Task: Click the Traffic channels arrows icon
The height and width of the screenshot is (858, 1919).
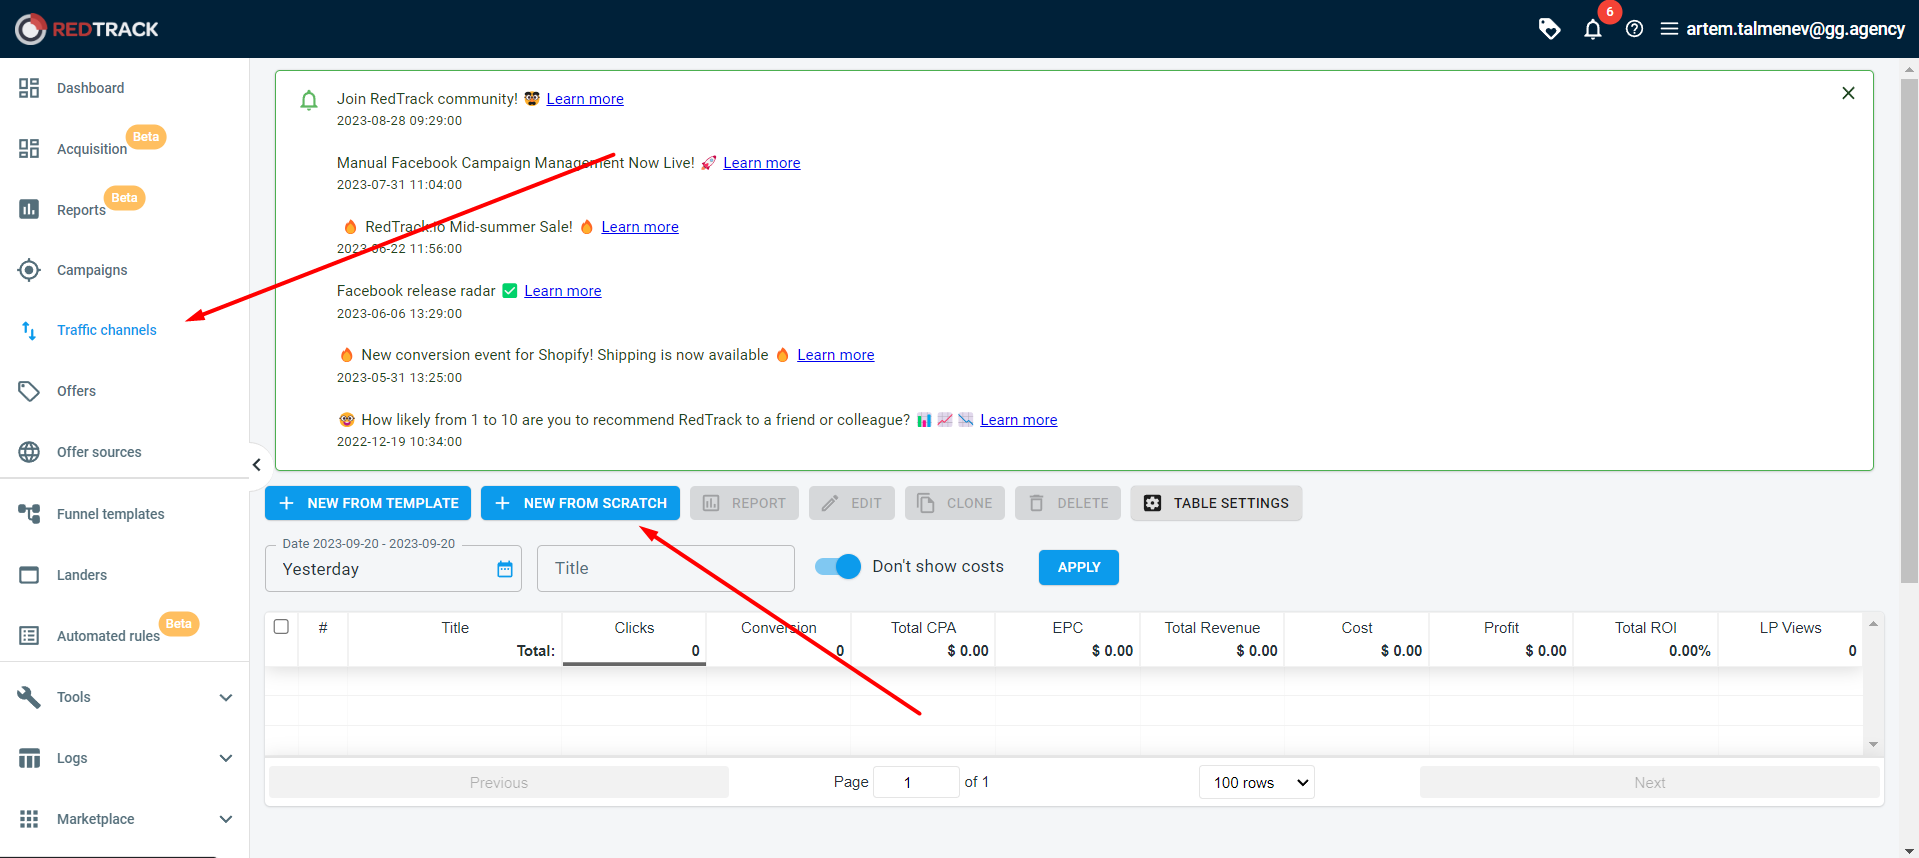Action: tap(29, 330)
